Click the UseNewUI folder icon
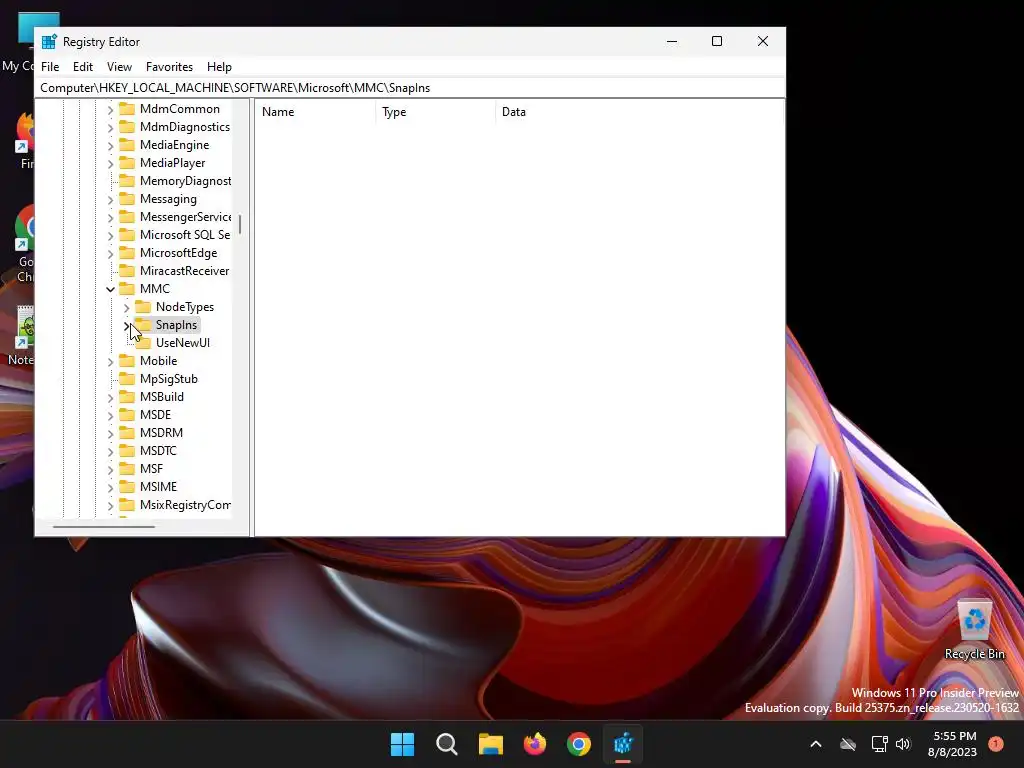Viewport: 1024px width, 768px height. click(x=142, y=342)
